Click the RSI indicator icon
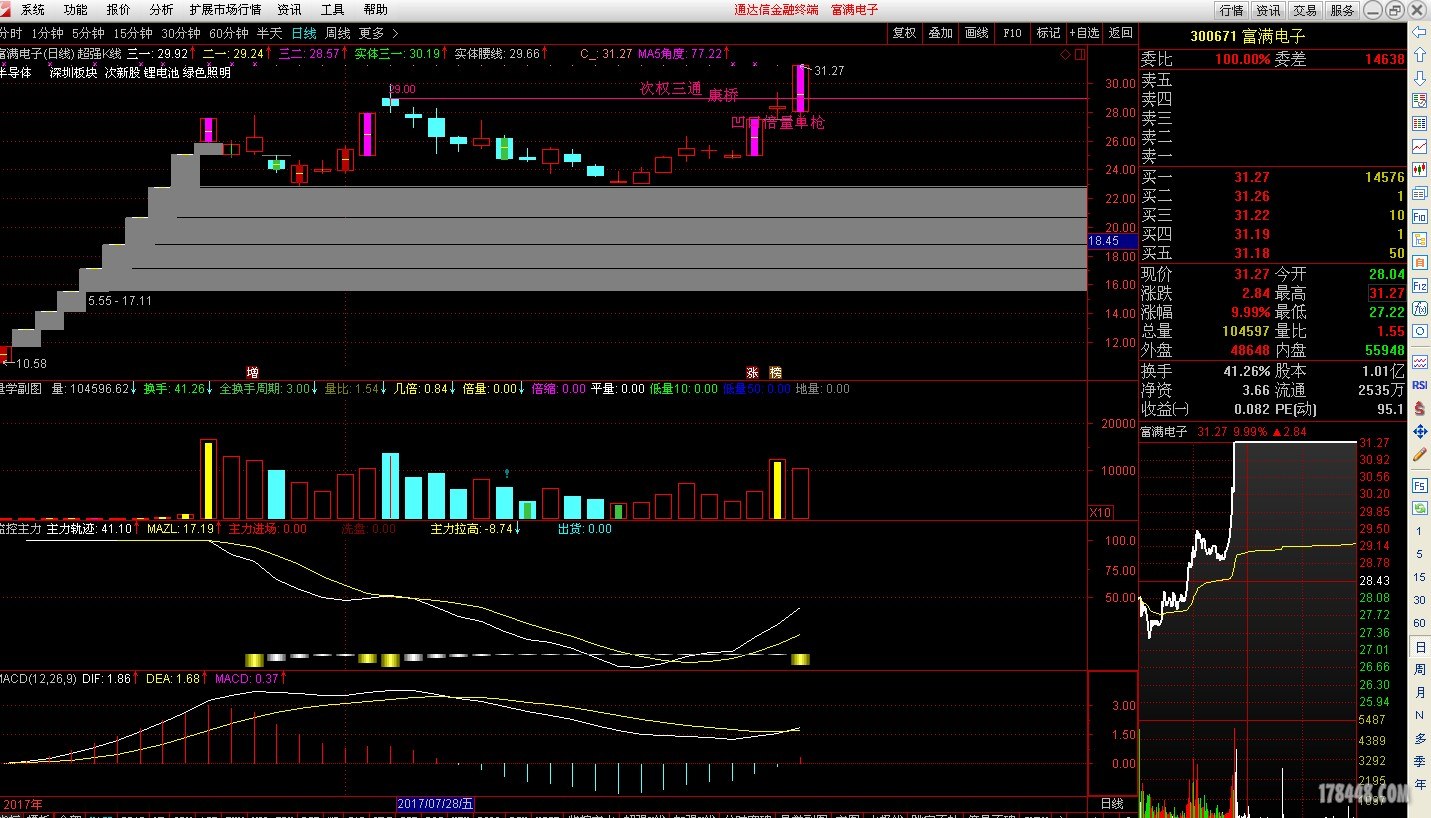 coord(1419,385)
